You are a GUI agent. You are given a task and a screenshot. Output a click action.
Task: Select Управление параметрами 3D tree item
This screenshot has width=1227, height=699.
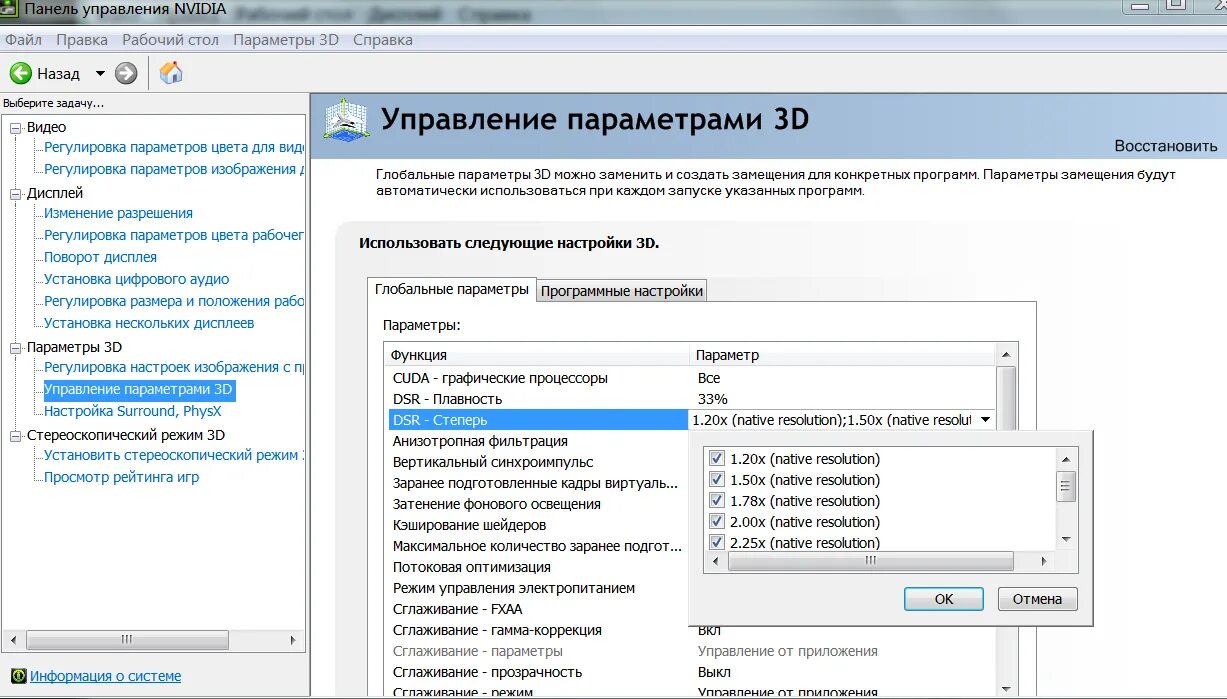click(x=138, y=389)
